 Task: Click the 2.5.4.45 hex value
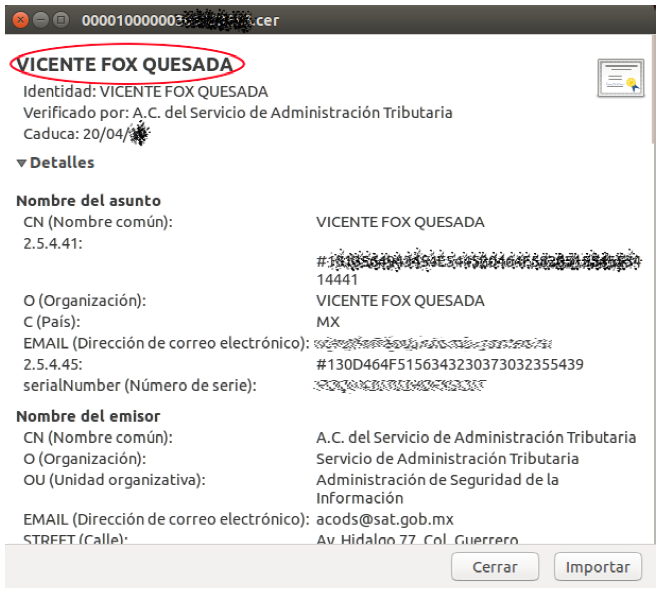pos(449,364)
